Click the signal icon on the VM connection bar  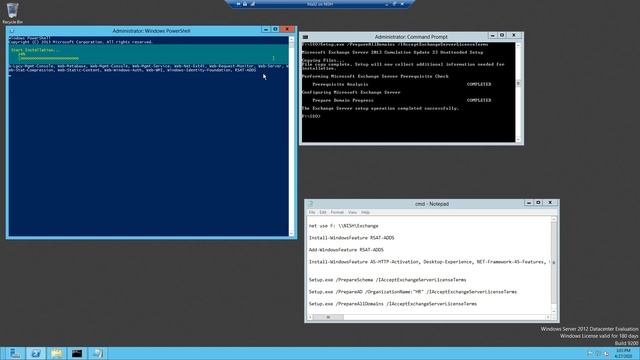coord(253,4)
